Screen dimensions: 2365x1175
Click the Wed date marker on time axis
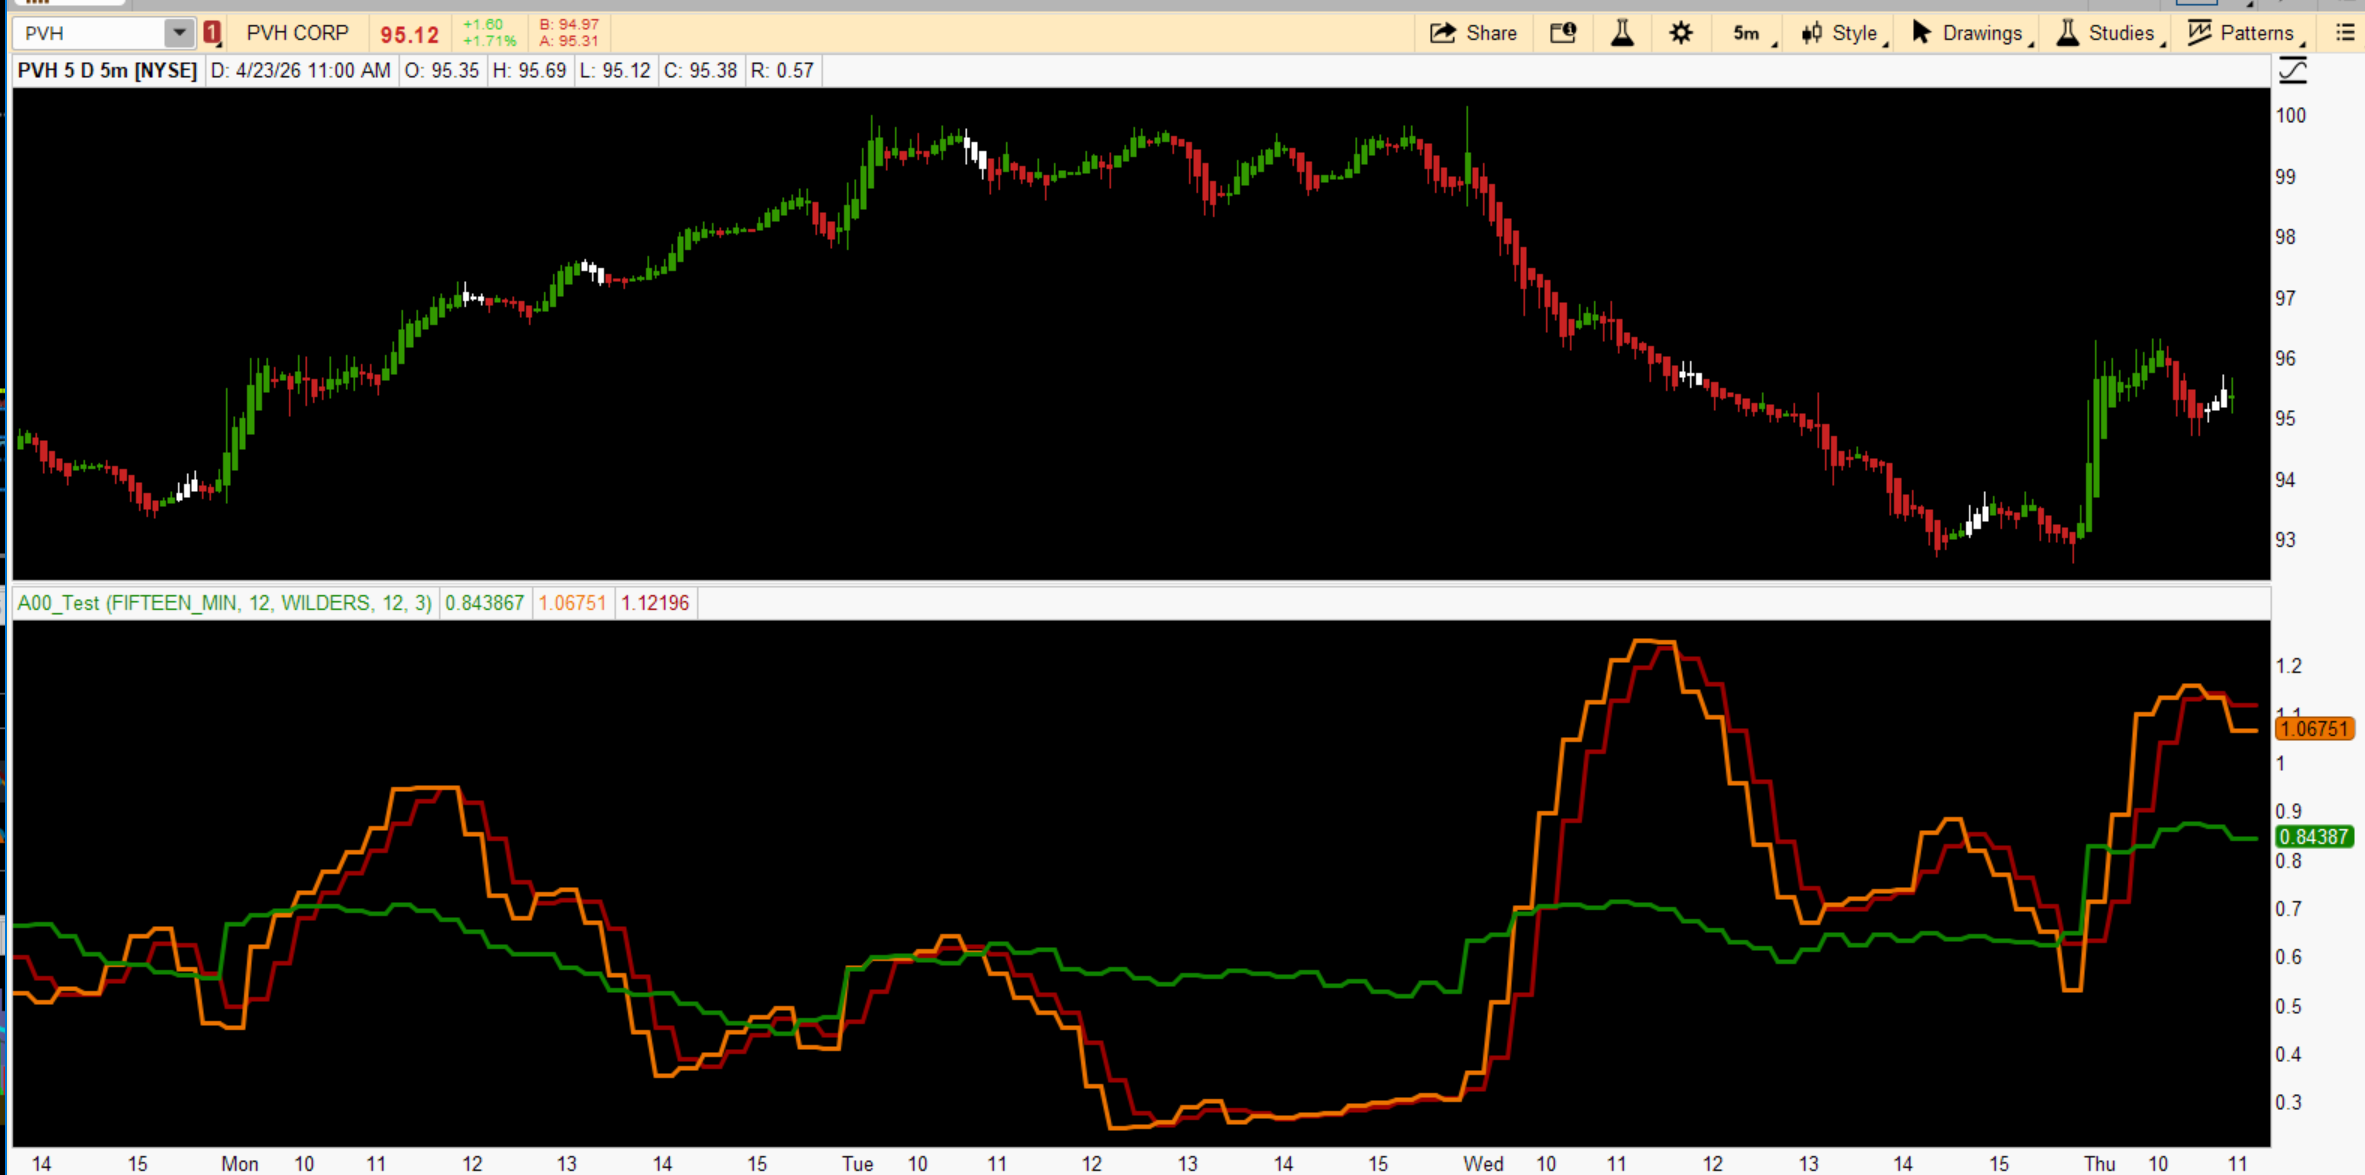(1483, 1163)
